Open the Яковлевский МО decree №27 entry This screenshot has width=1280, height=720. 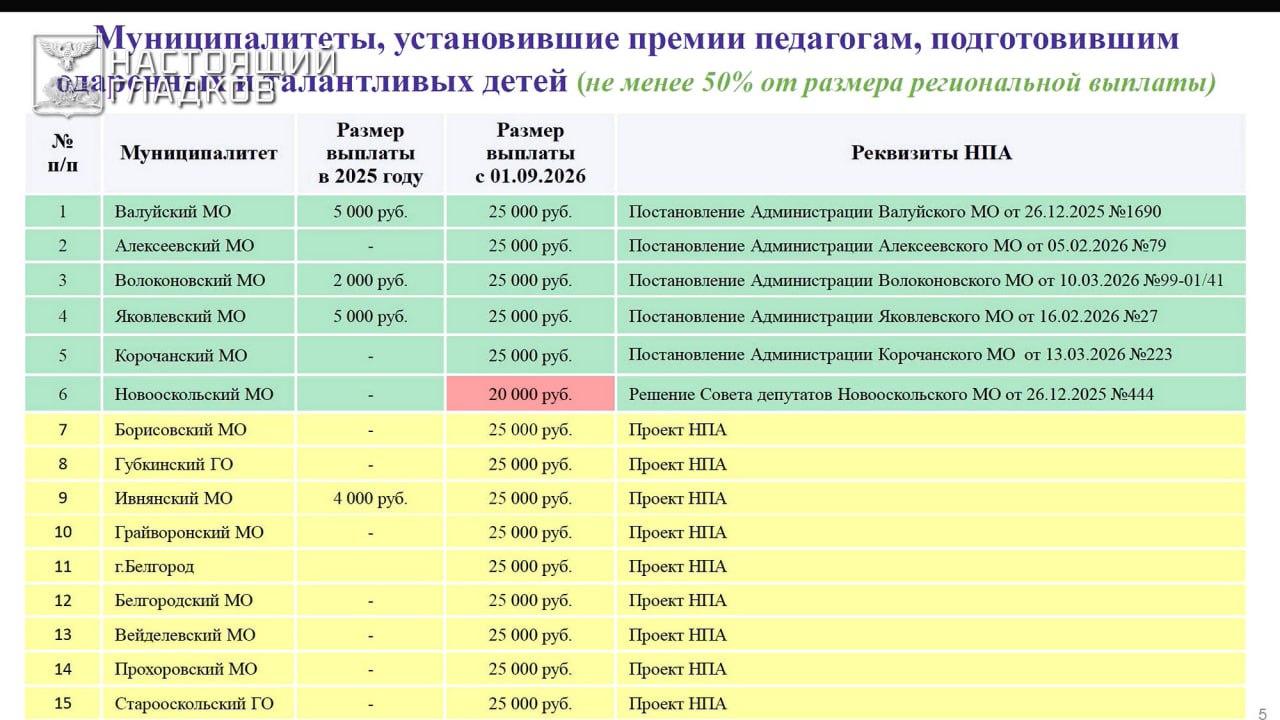pyautogui.click(x=893, y=317)
